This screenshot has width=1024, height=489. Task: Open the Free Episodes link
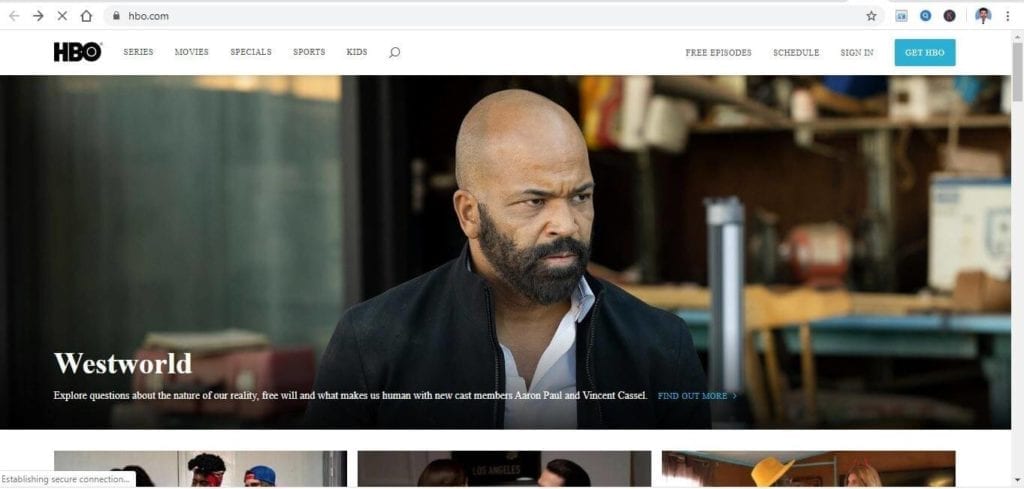click(718, 53)
